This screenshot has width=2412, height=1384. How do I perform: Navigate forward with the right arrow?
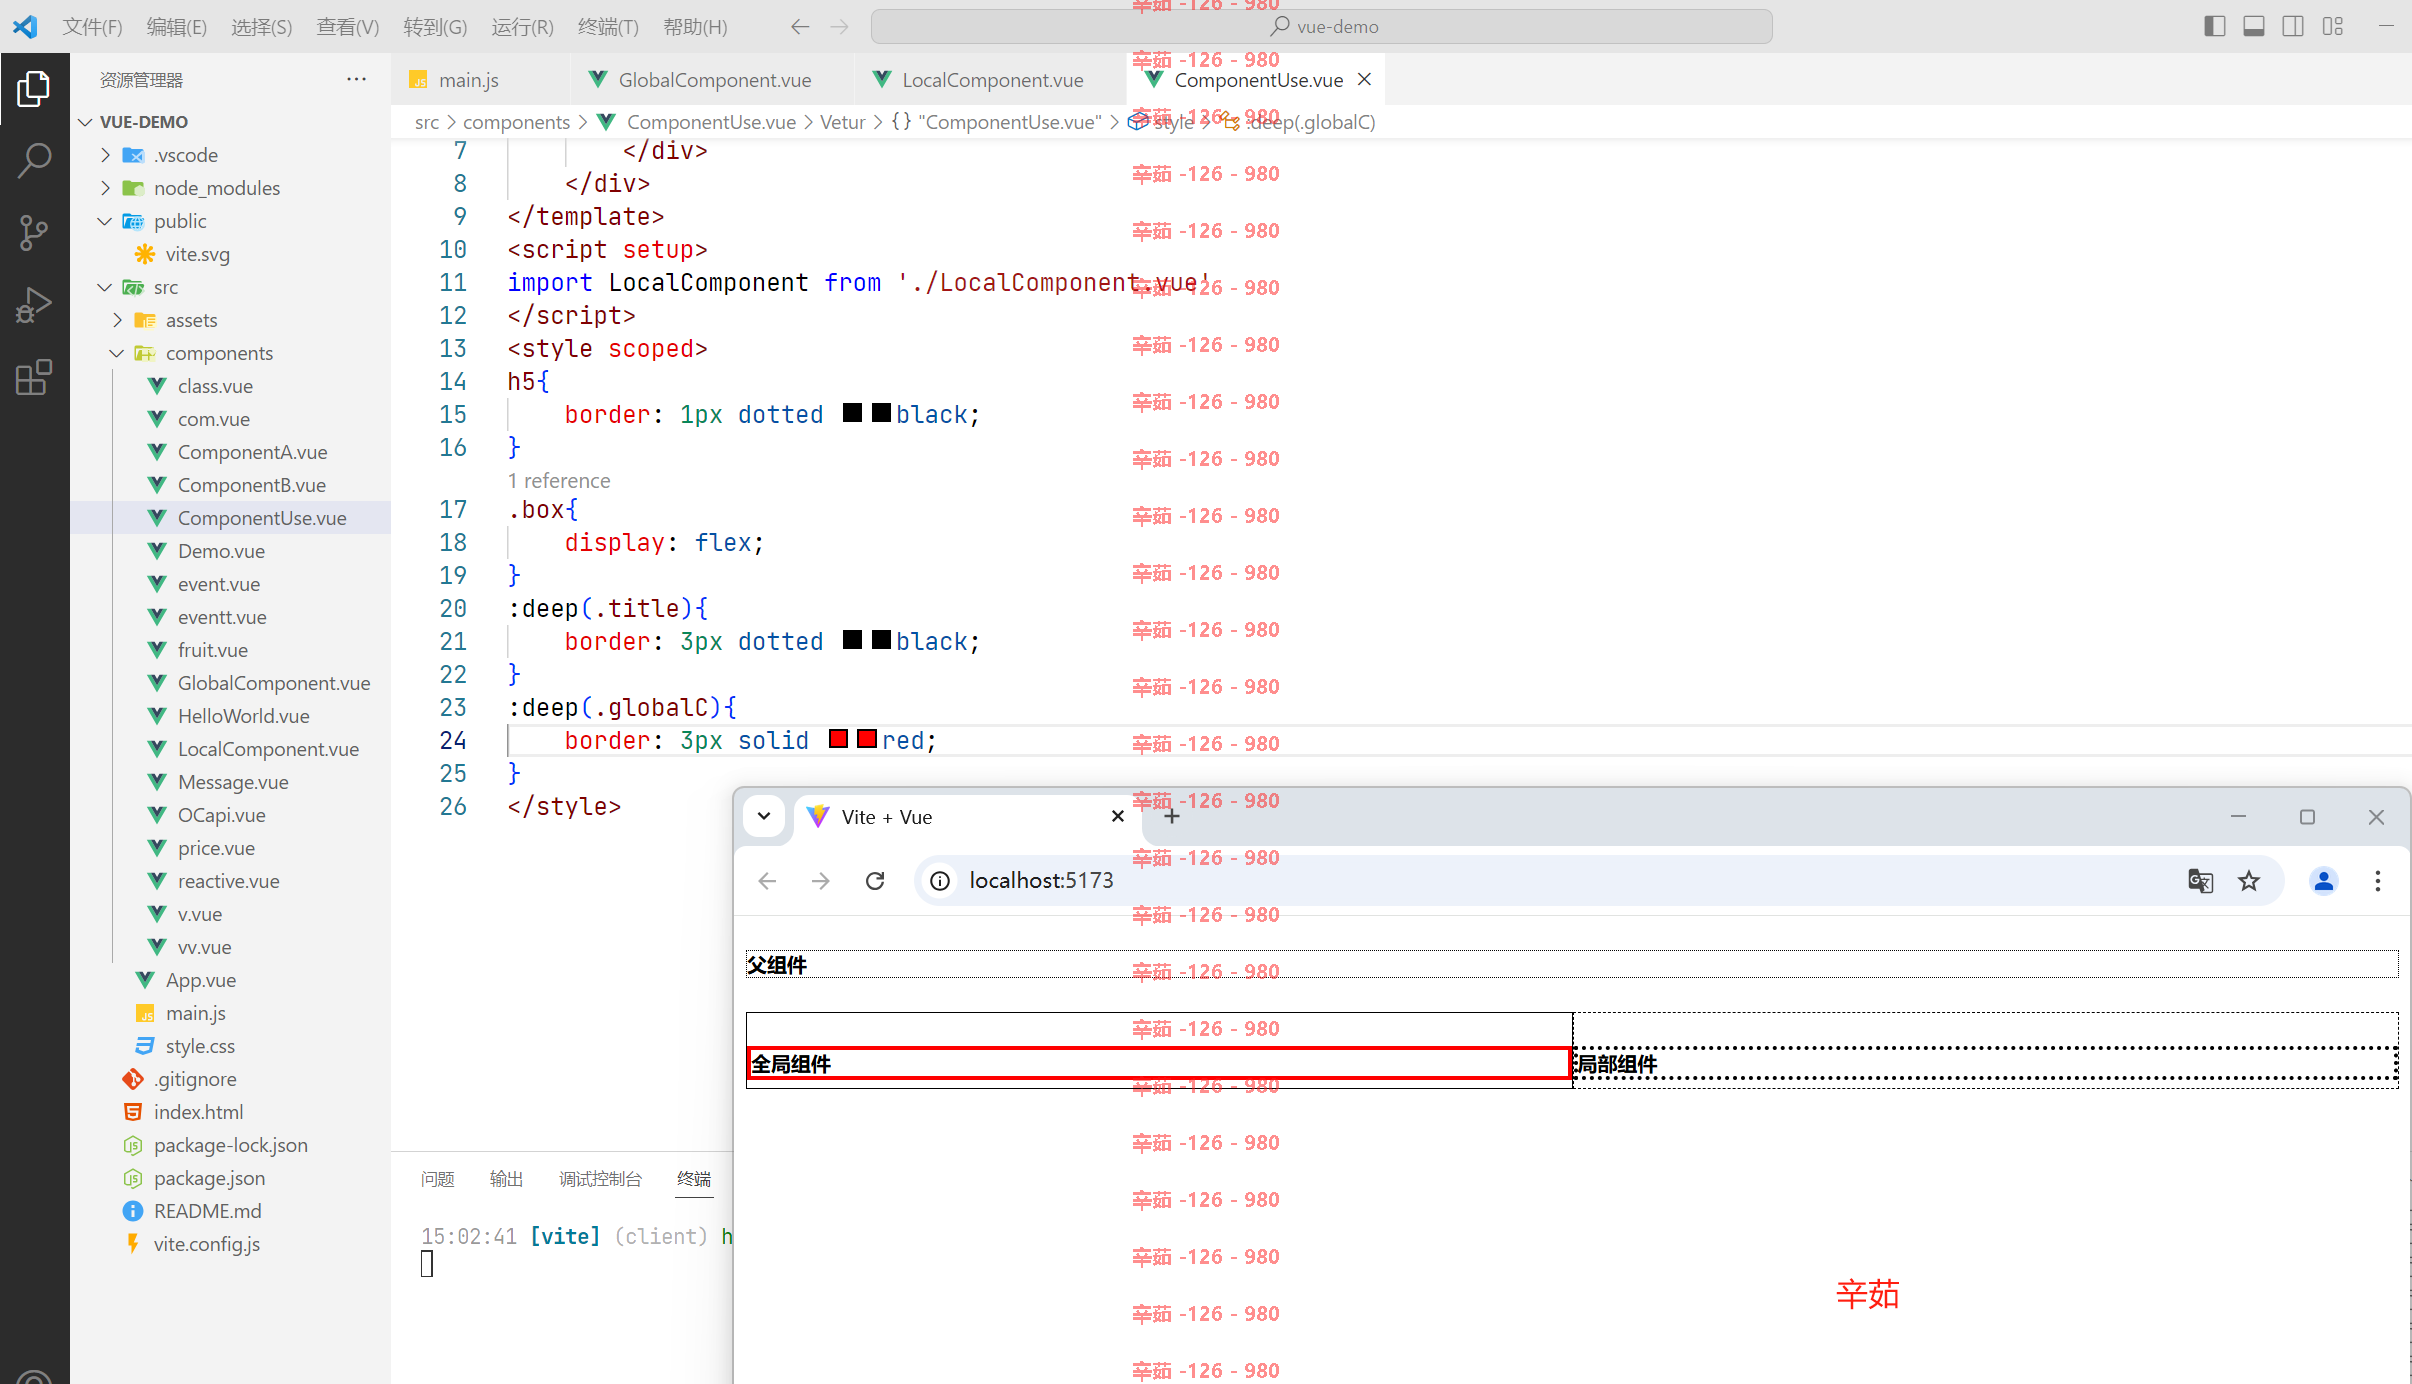click(x=840, y=27)
